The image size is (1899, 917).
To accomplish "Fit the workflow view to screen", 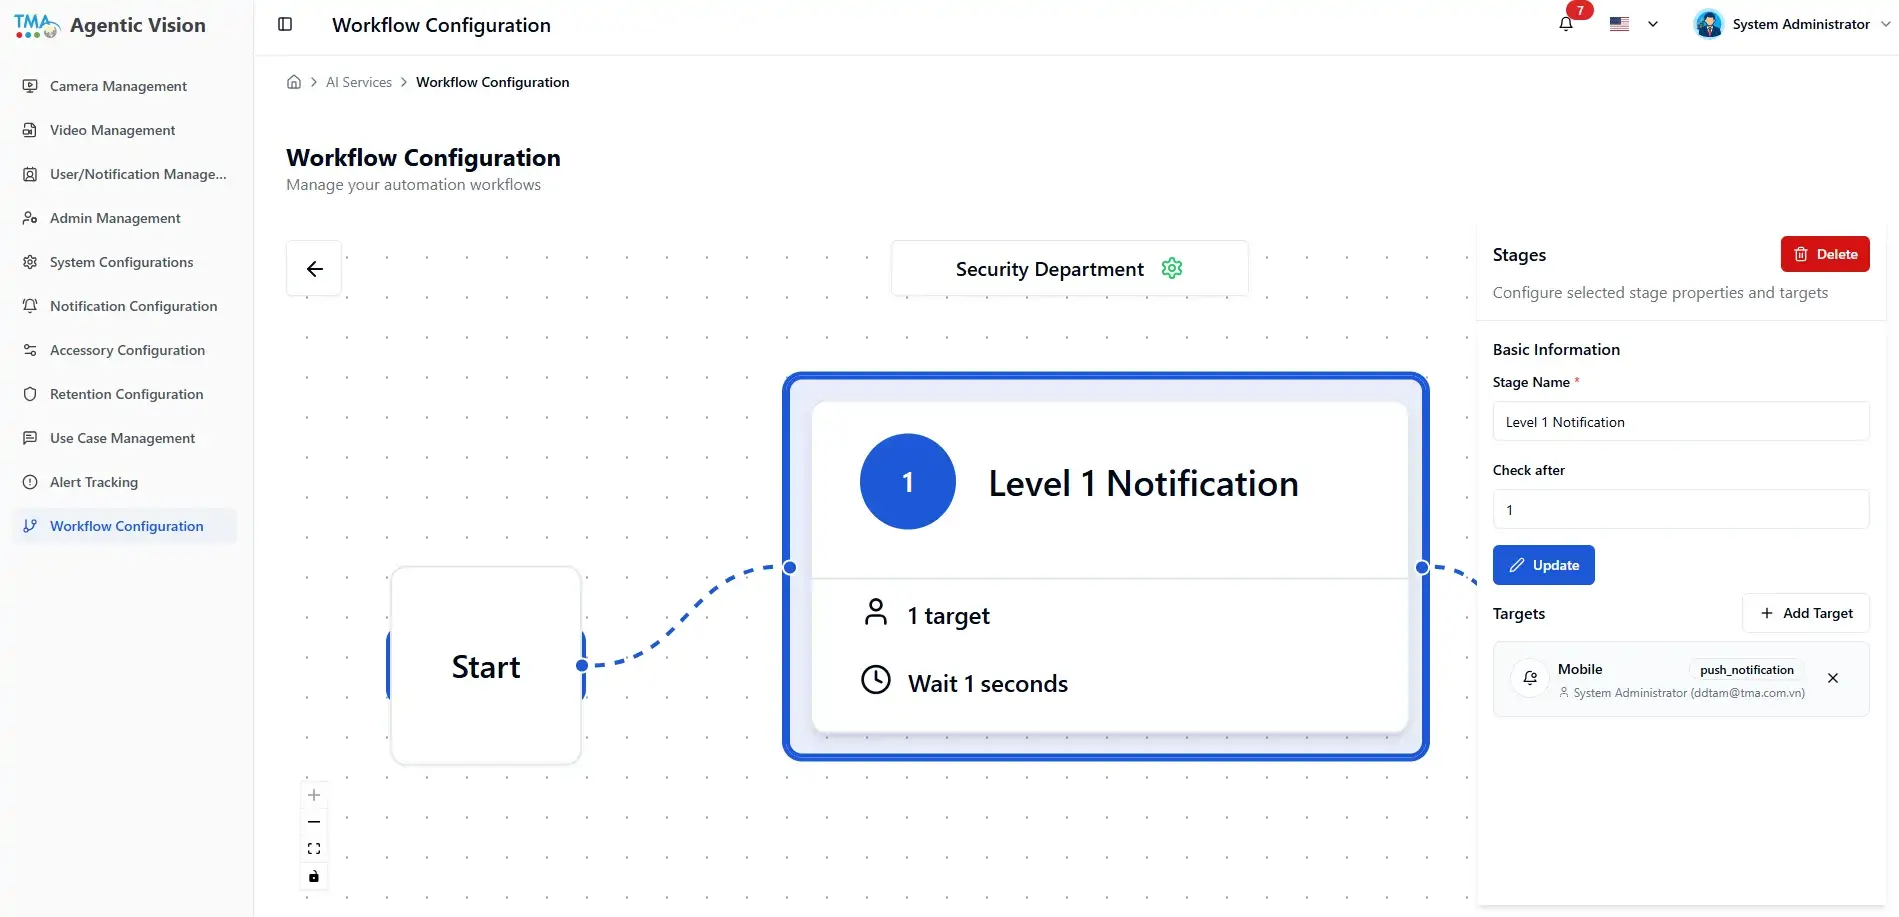I will (x=314, y=849).
